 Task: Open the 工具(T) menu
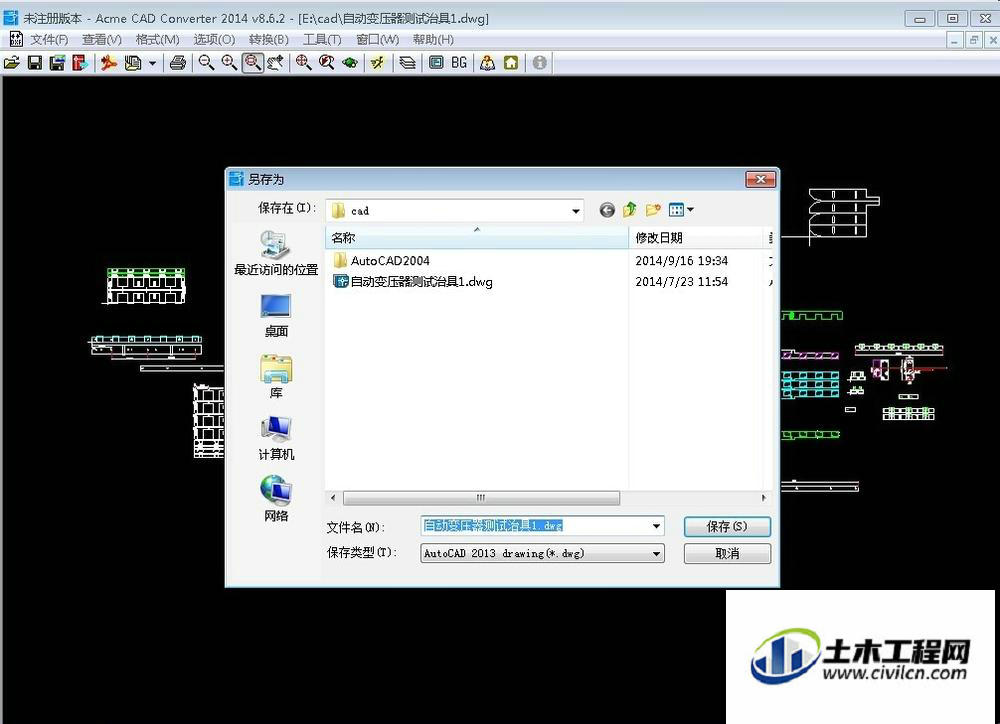coord(322,40)
